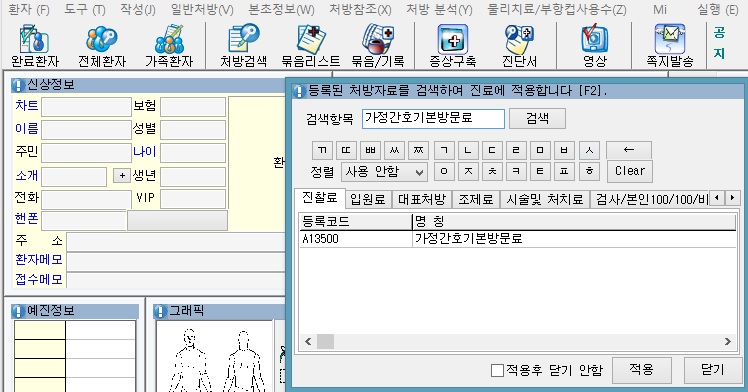
Task: Open the 일반처방(V) menu
Action: tap(202, 9)
